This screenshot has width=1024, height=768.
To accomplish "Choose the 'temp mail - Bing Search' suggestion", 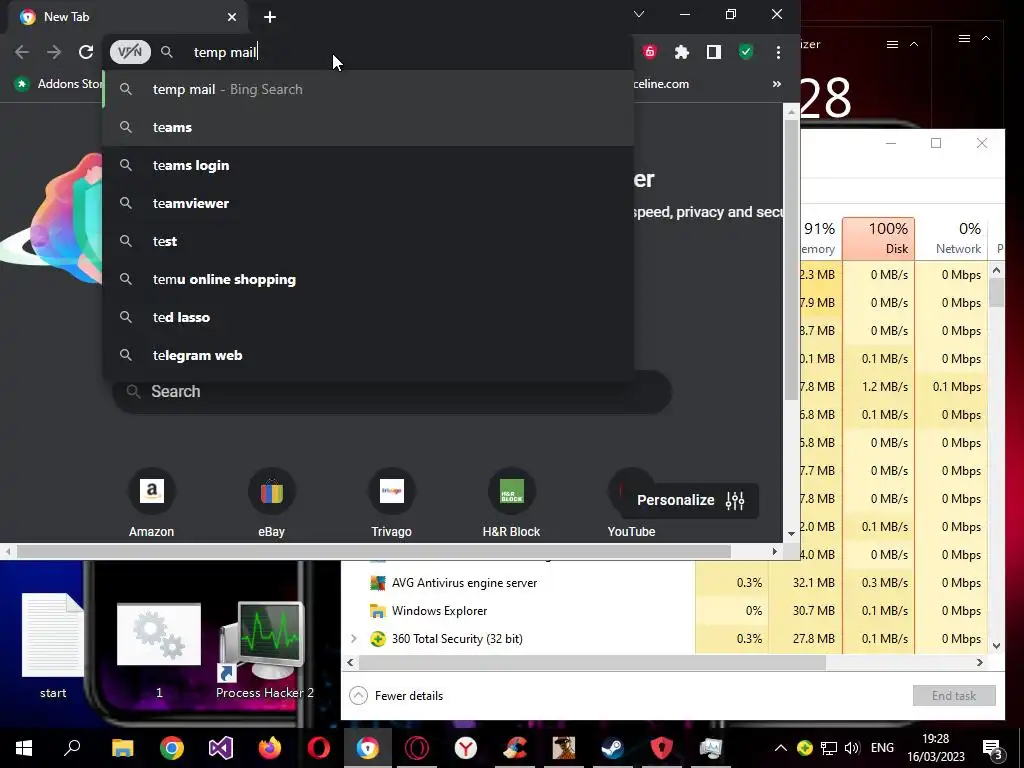I will (368, 89).
